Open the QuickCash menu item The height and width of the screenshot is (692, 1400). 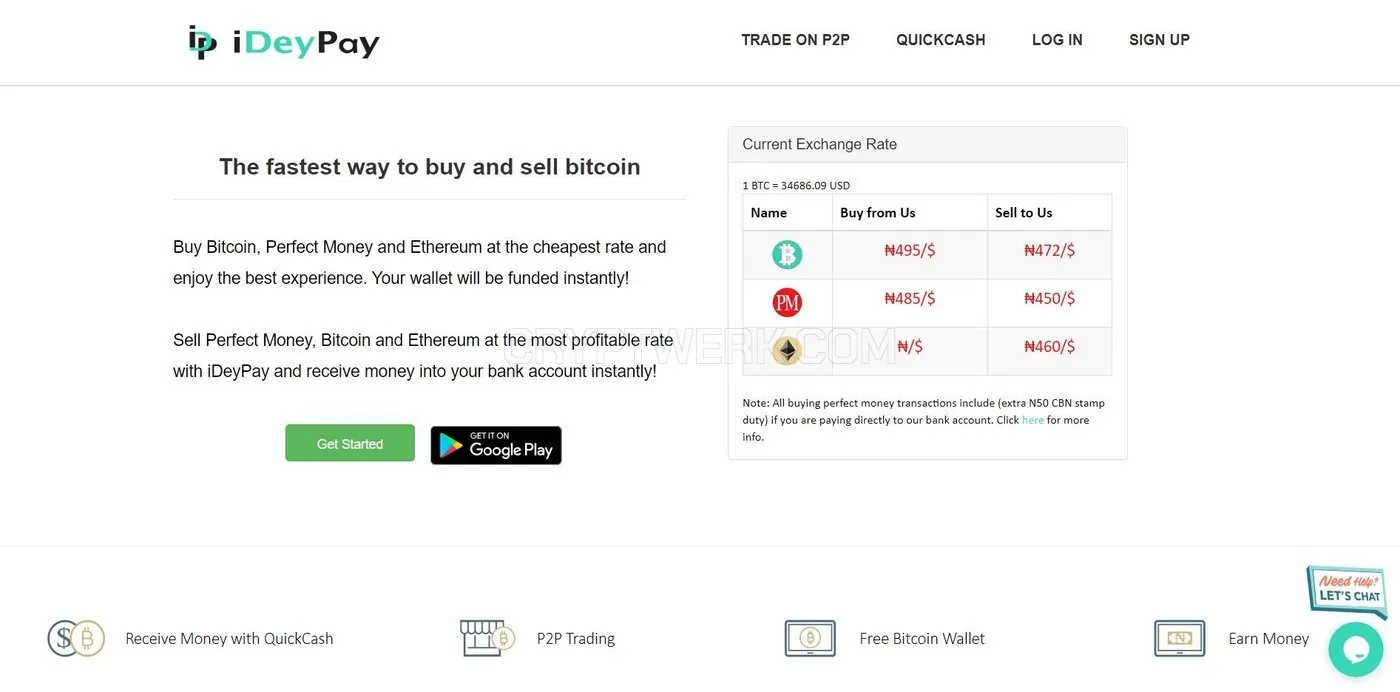(x=941, y=40)
